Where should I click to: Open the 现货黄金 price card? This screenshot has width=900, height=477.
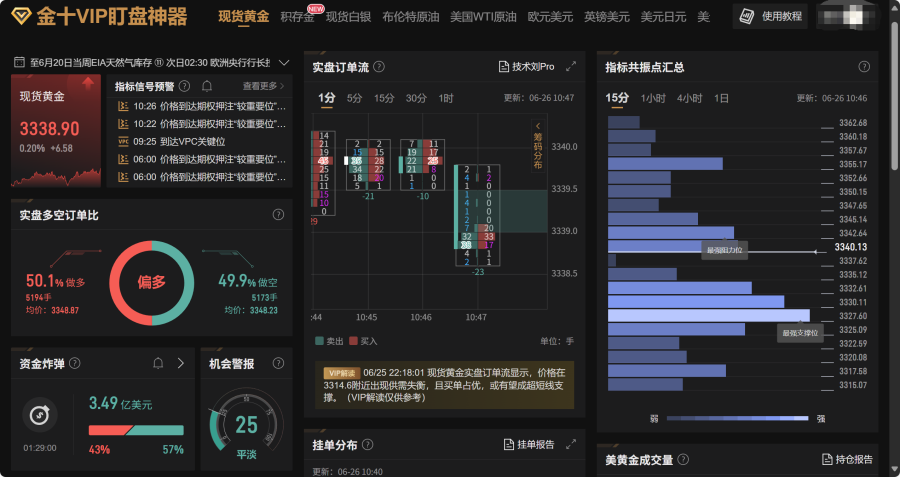click(56, 130)
